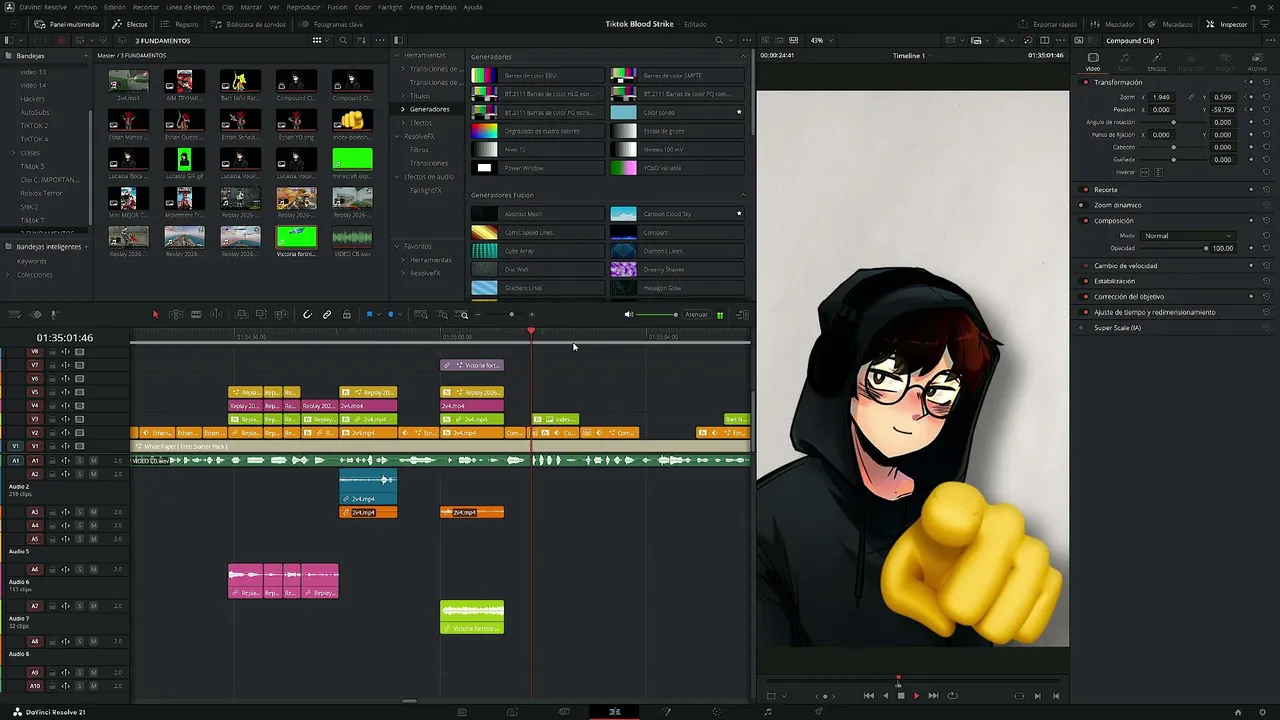Switch Inspector to the Video tab
This screenshot has height=720, width=1280.
pyautogui.click(x=1093, y=62)
